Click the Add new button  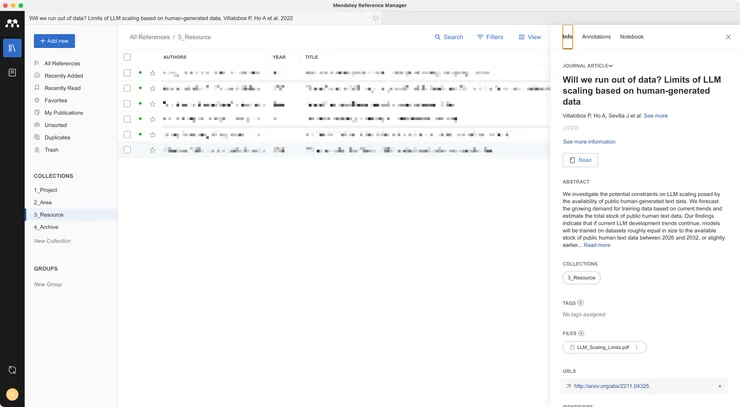[54, 41]
